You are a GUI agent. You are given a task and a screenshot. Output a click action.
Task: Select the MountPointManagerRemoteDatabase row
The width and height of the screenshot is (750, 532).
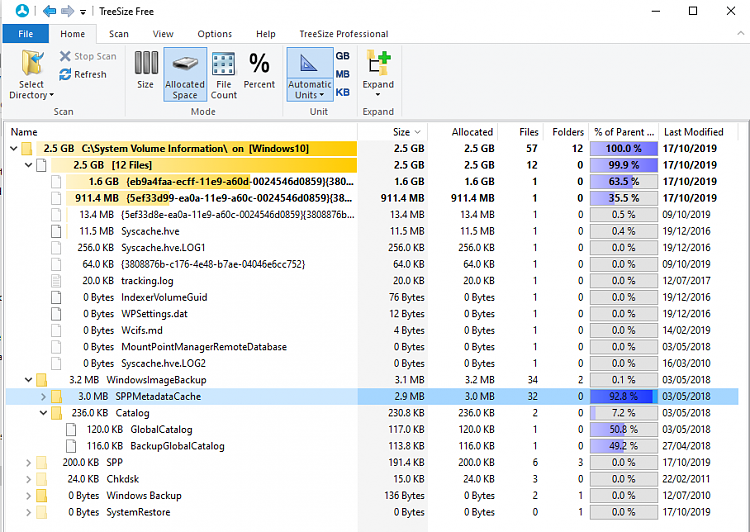[x=372, y=347]
